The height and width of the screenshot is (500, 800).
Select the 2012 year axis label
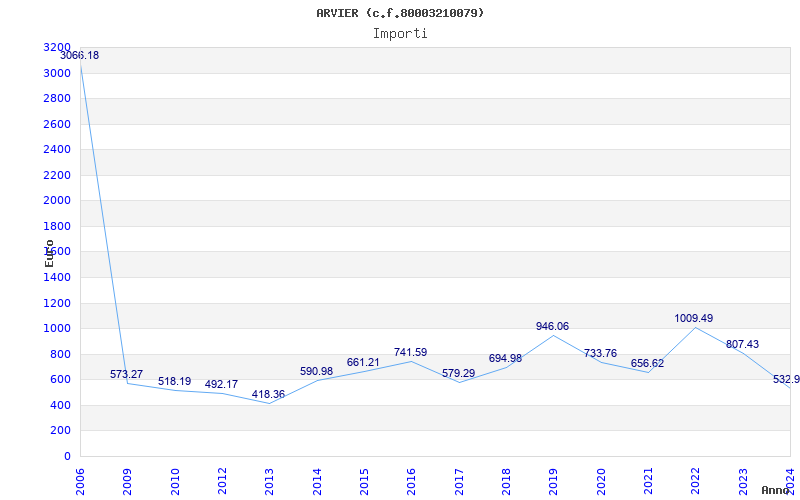coord(222,481)
